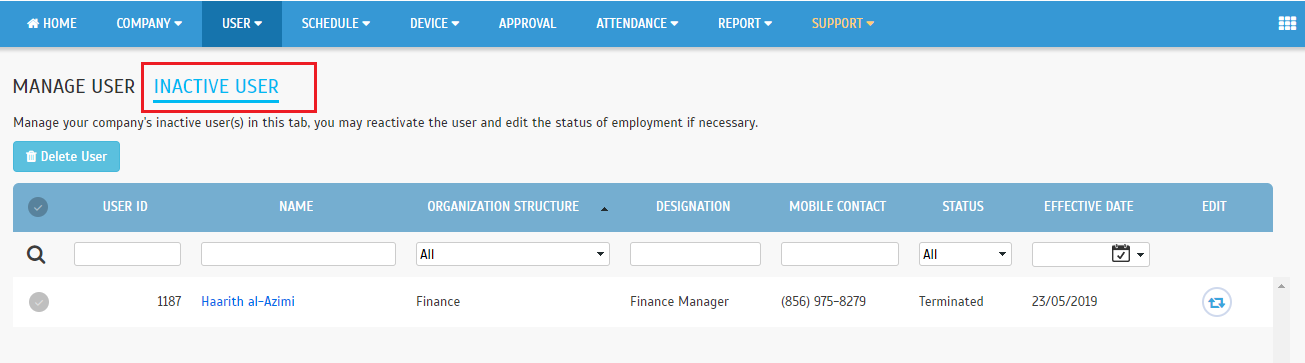Click the Home menu item
The width and height of the screenshot is (1305, 363).
point(51,23)
